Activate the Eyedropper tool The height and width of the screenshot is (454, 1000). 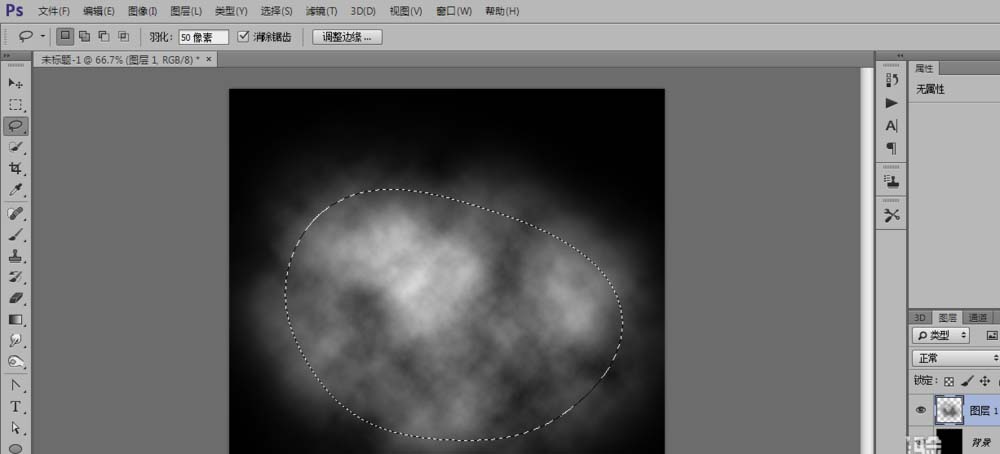coord(15,190)
